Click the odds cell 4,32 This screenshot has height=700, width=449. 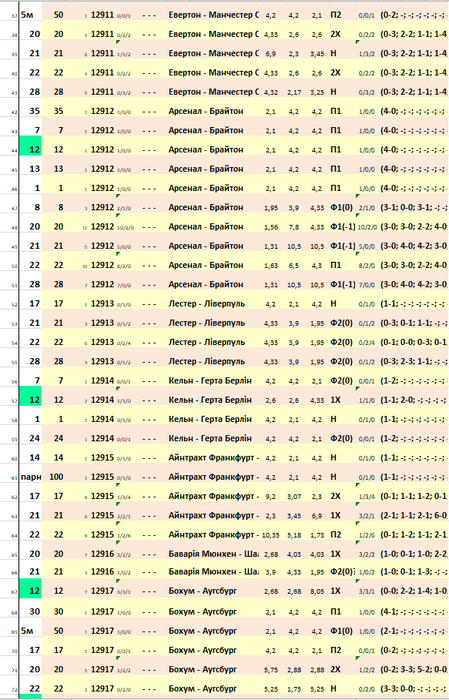tap(270, 92)
